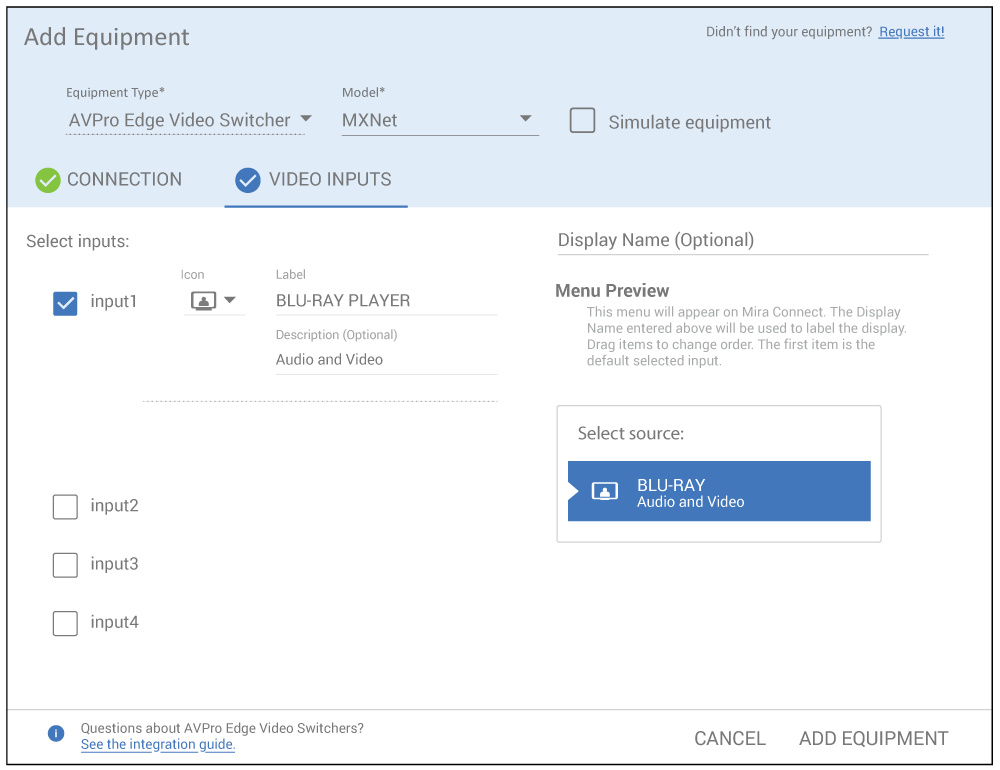Click the blue Video Inputs checkmark icon
This screenshot has width=1000, height=770.
tap(247, 180)
